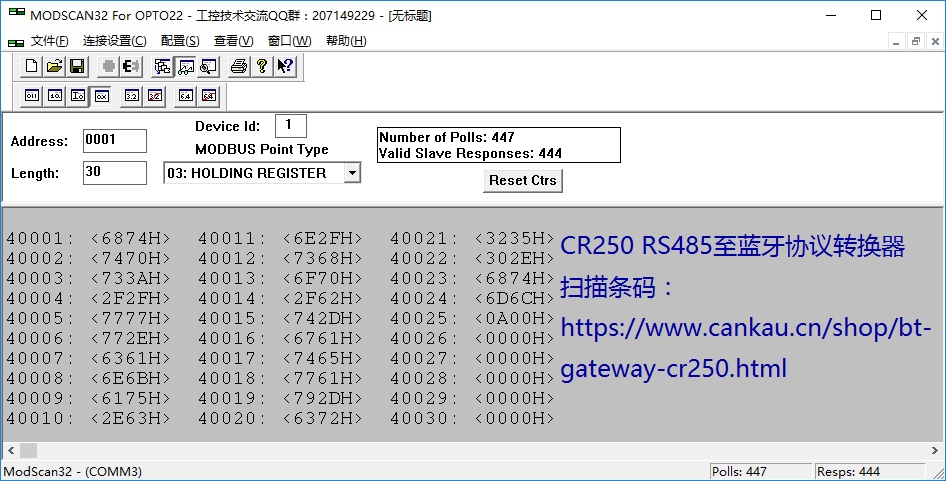Click register 40008 value <6E6BH>

tap(130, 378)
